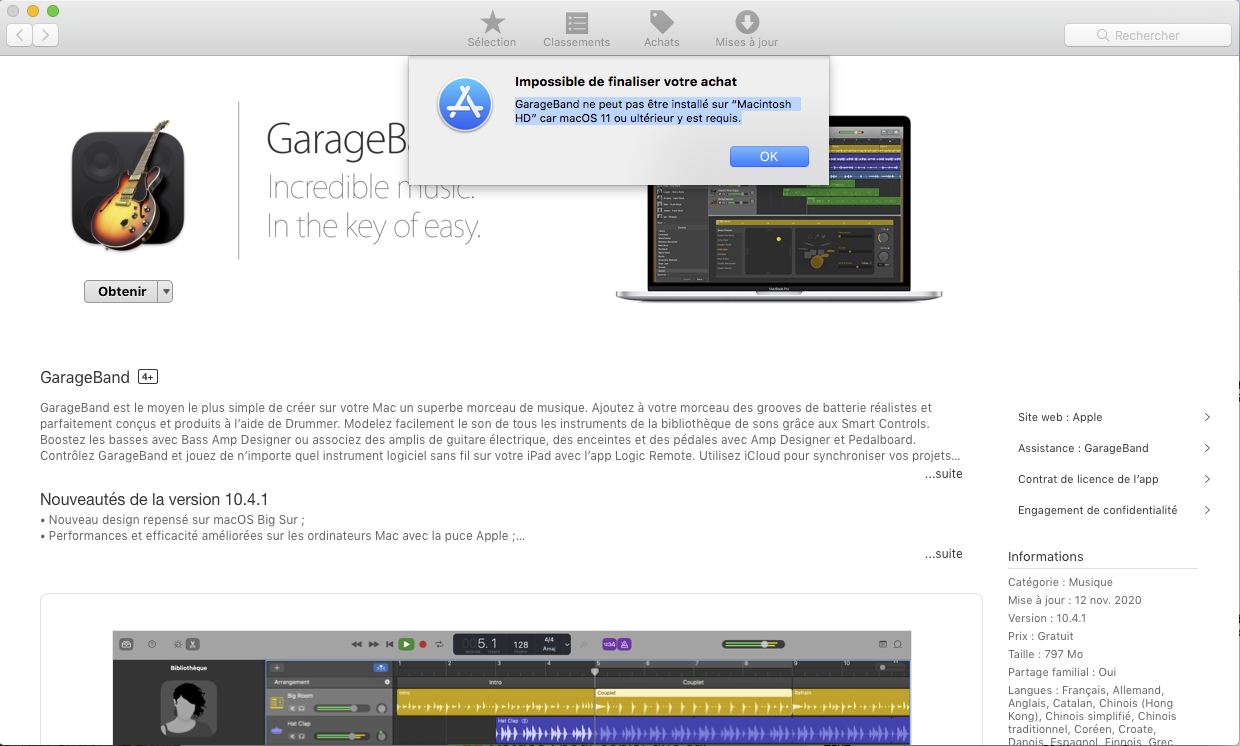
Task: Open the Achats tag tab
Action: pyautogui.click(x=661, y=29)
